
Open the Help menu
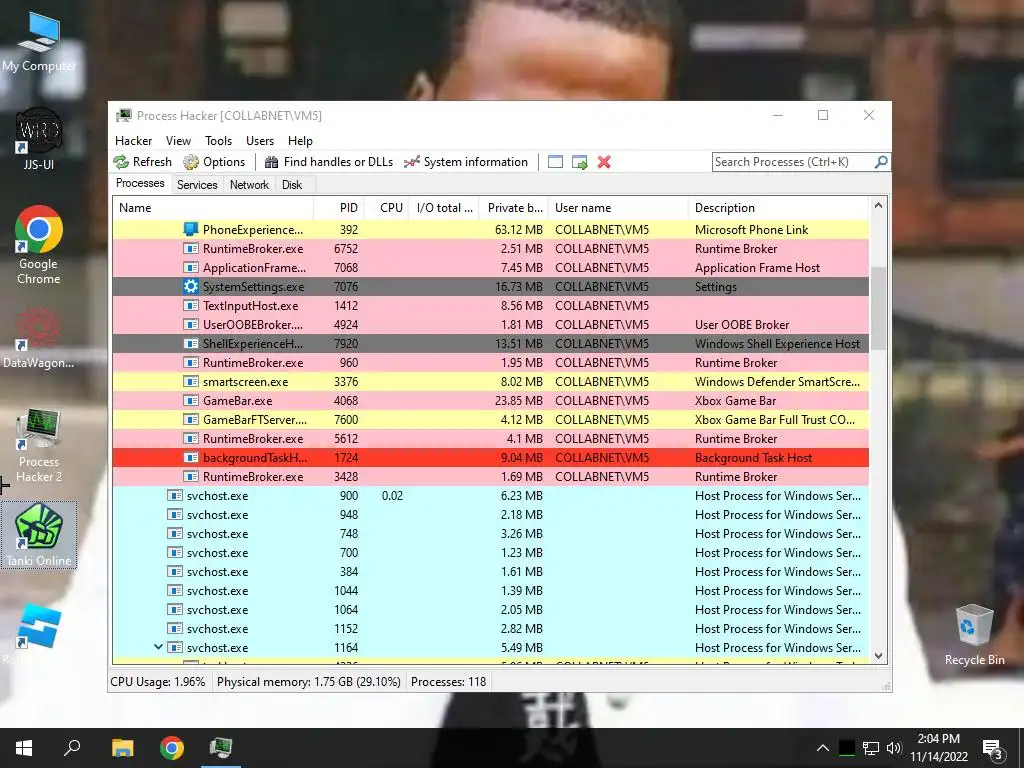click(300, 140)
